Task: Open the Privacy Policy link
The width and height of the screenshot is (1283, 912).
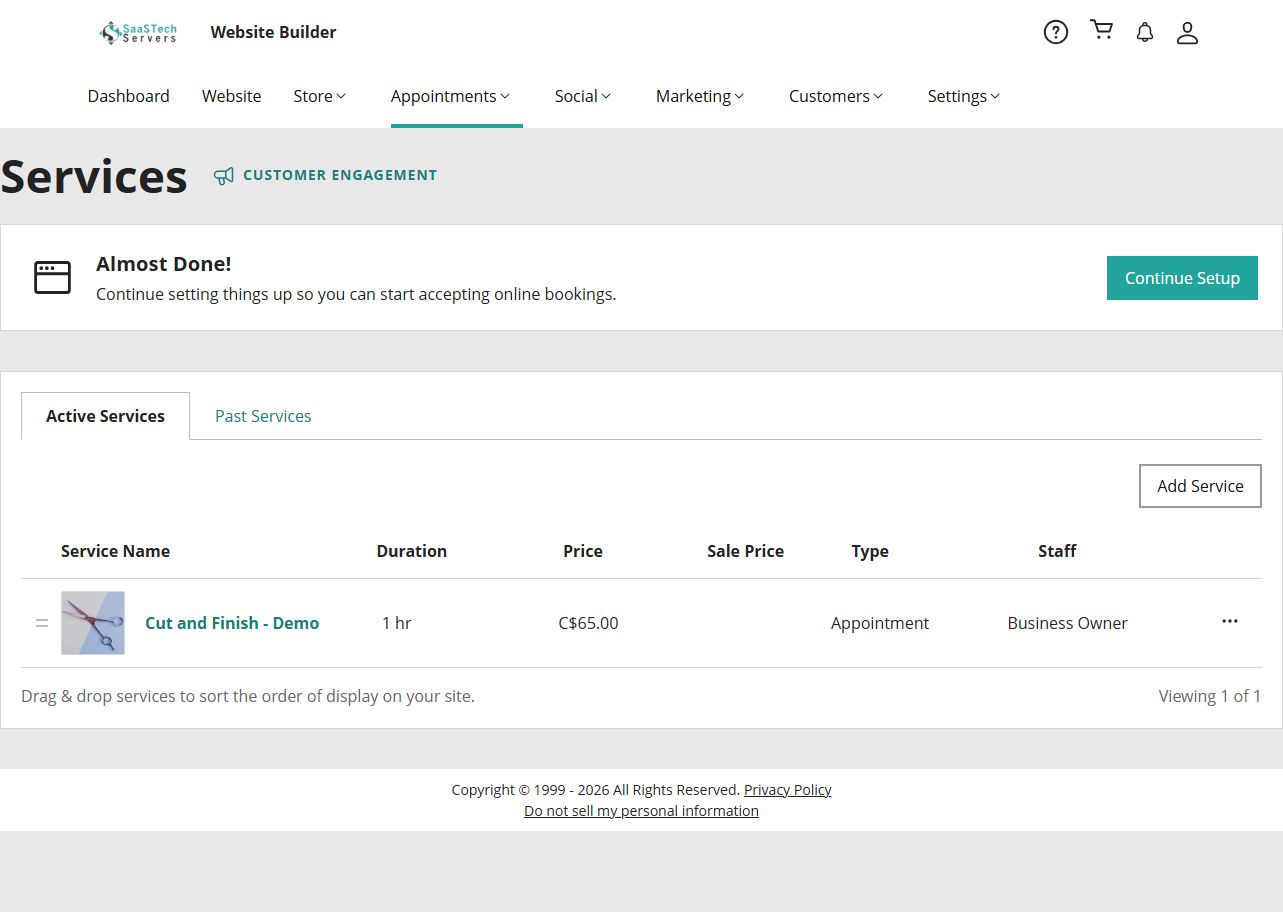Action: coord(788,790)
